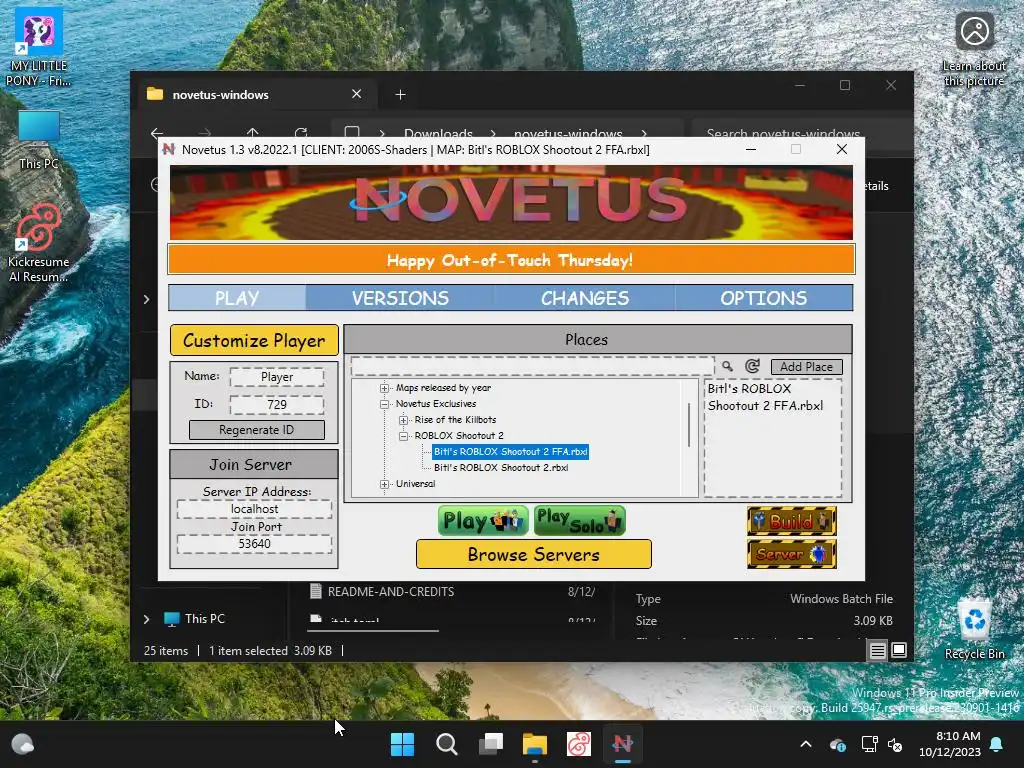1024x768 pixels.
Task: Open the VERSIONS tab
Action: (400, 298)
